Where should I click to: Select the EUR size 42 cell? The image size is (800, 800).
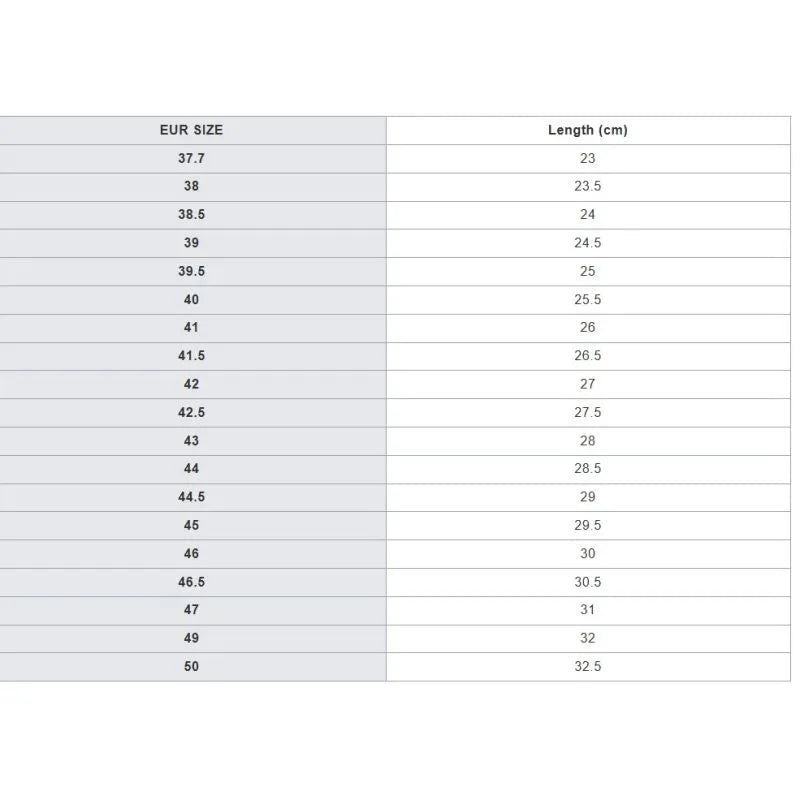(191, 384)
